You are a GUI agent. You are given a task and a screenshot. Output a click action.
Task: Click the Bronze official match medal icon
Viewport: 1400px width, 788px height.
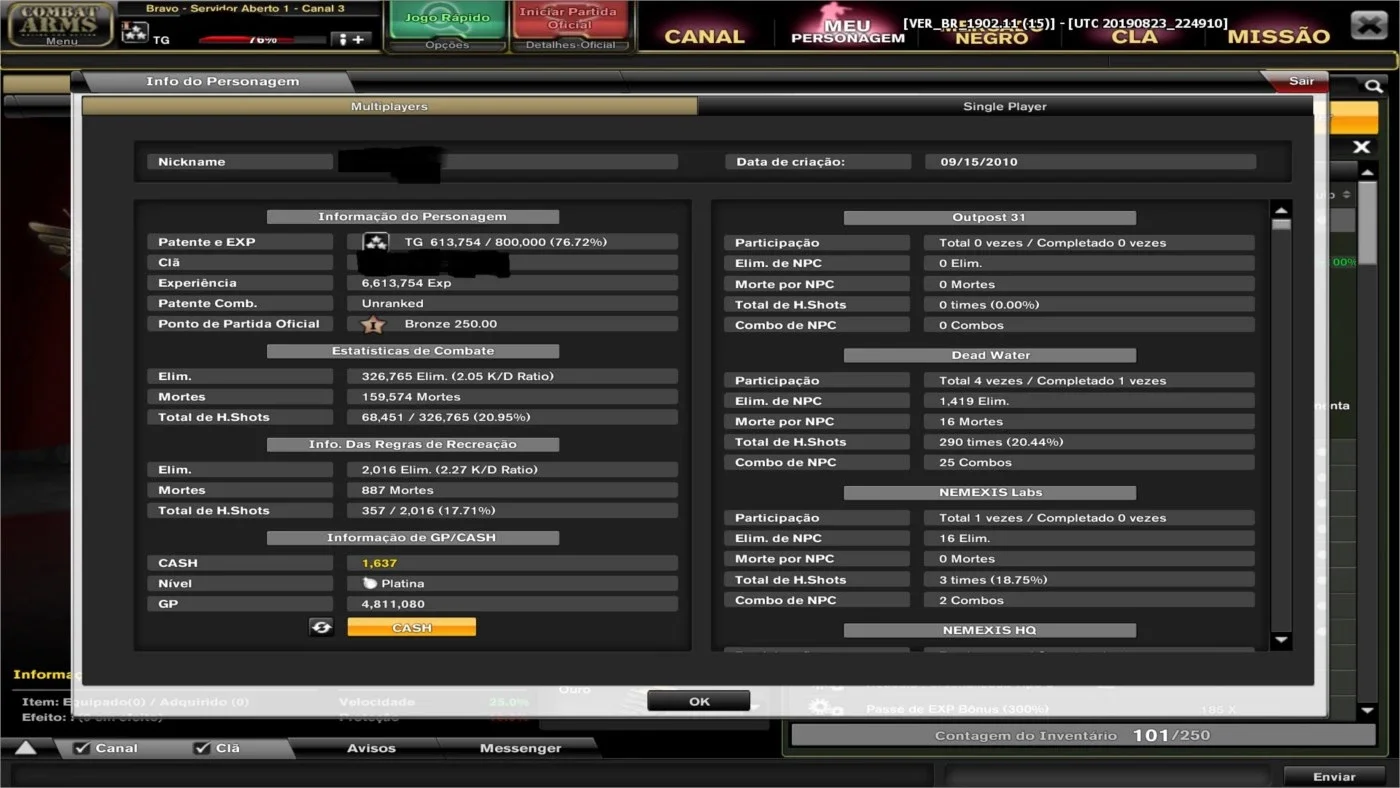point(372,324)
